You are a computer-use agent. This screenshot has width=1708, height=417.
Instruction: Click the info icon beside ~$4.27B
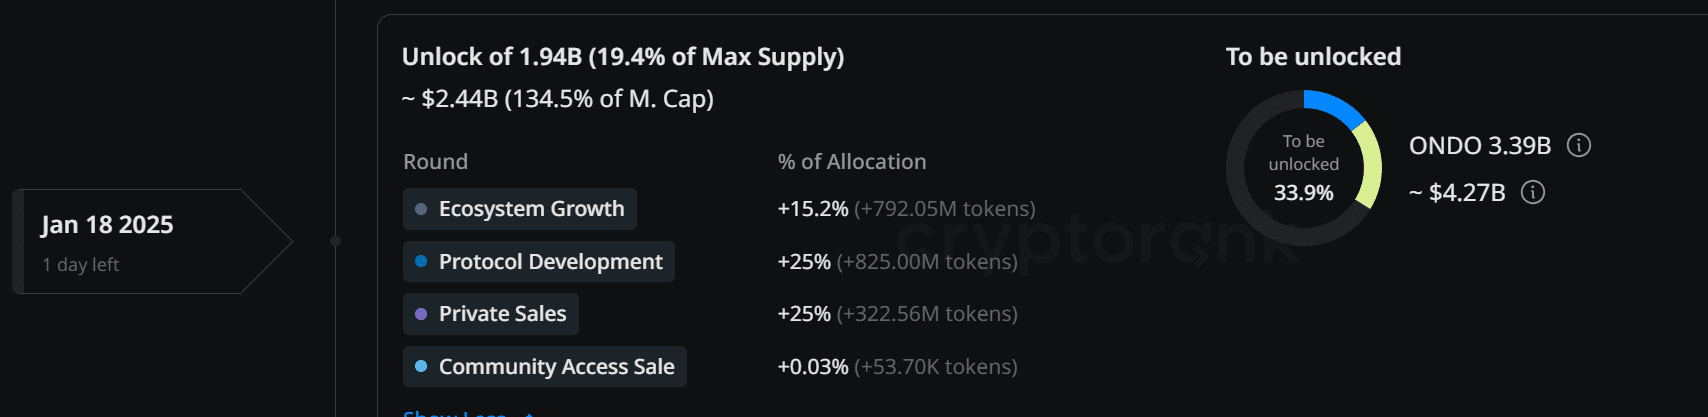(1533, 192)
